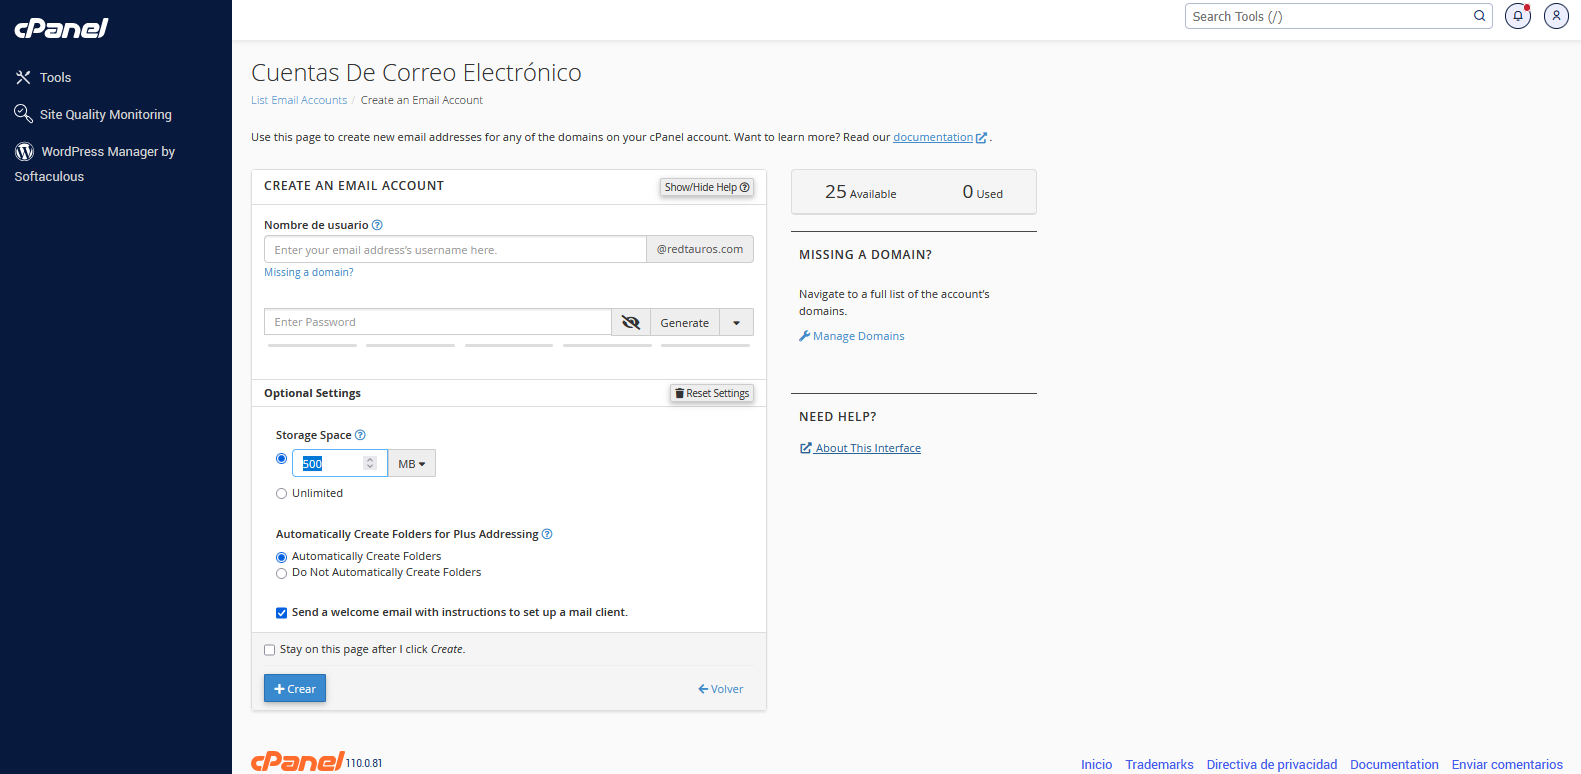Enable Stay on this page checkbox
Screen dimensions: 1581x774
click(269, 650)
